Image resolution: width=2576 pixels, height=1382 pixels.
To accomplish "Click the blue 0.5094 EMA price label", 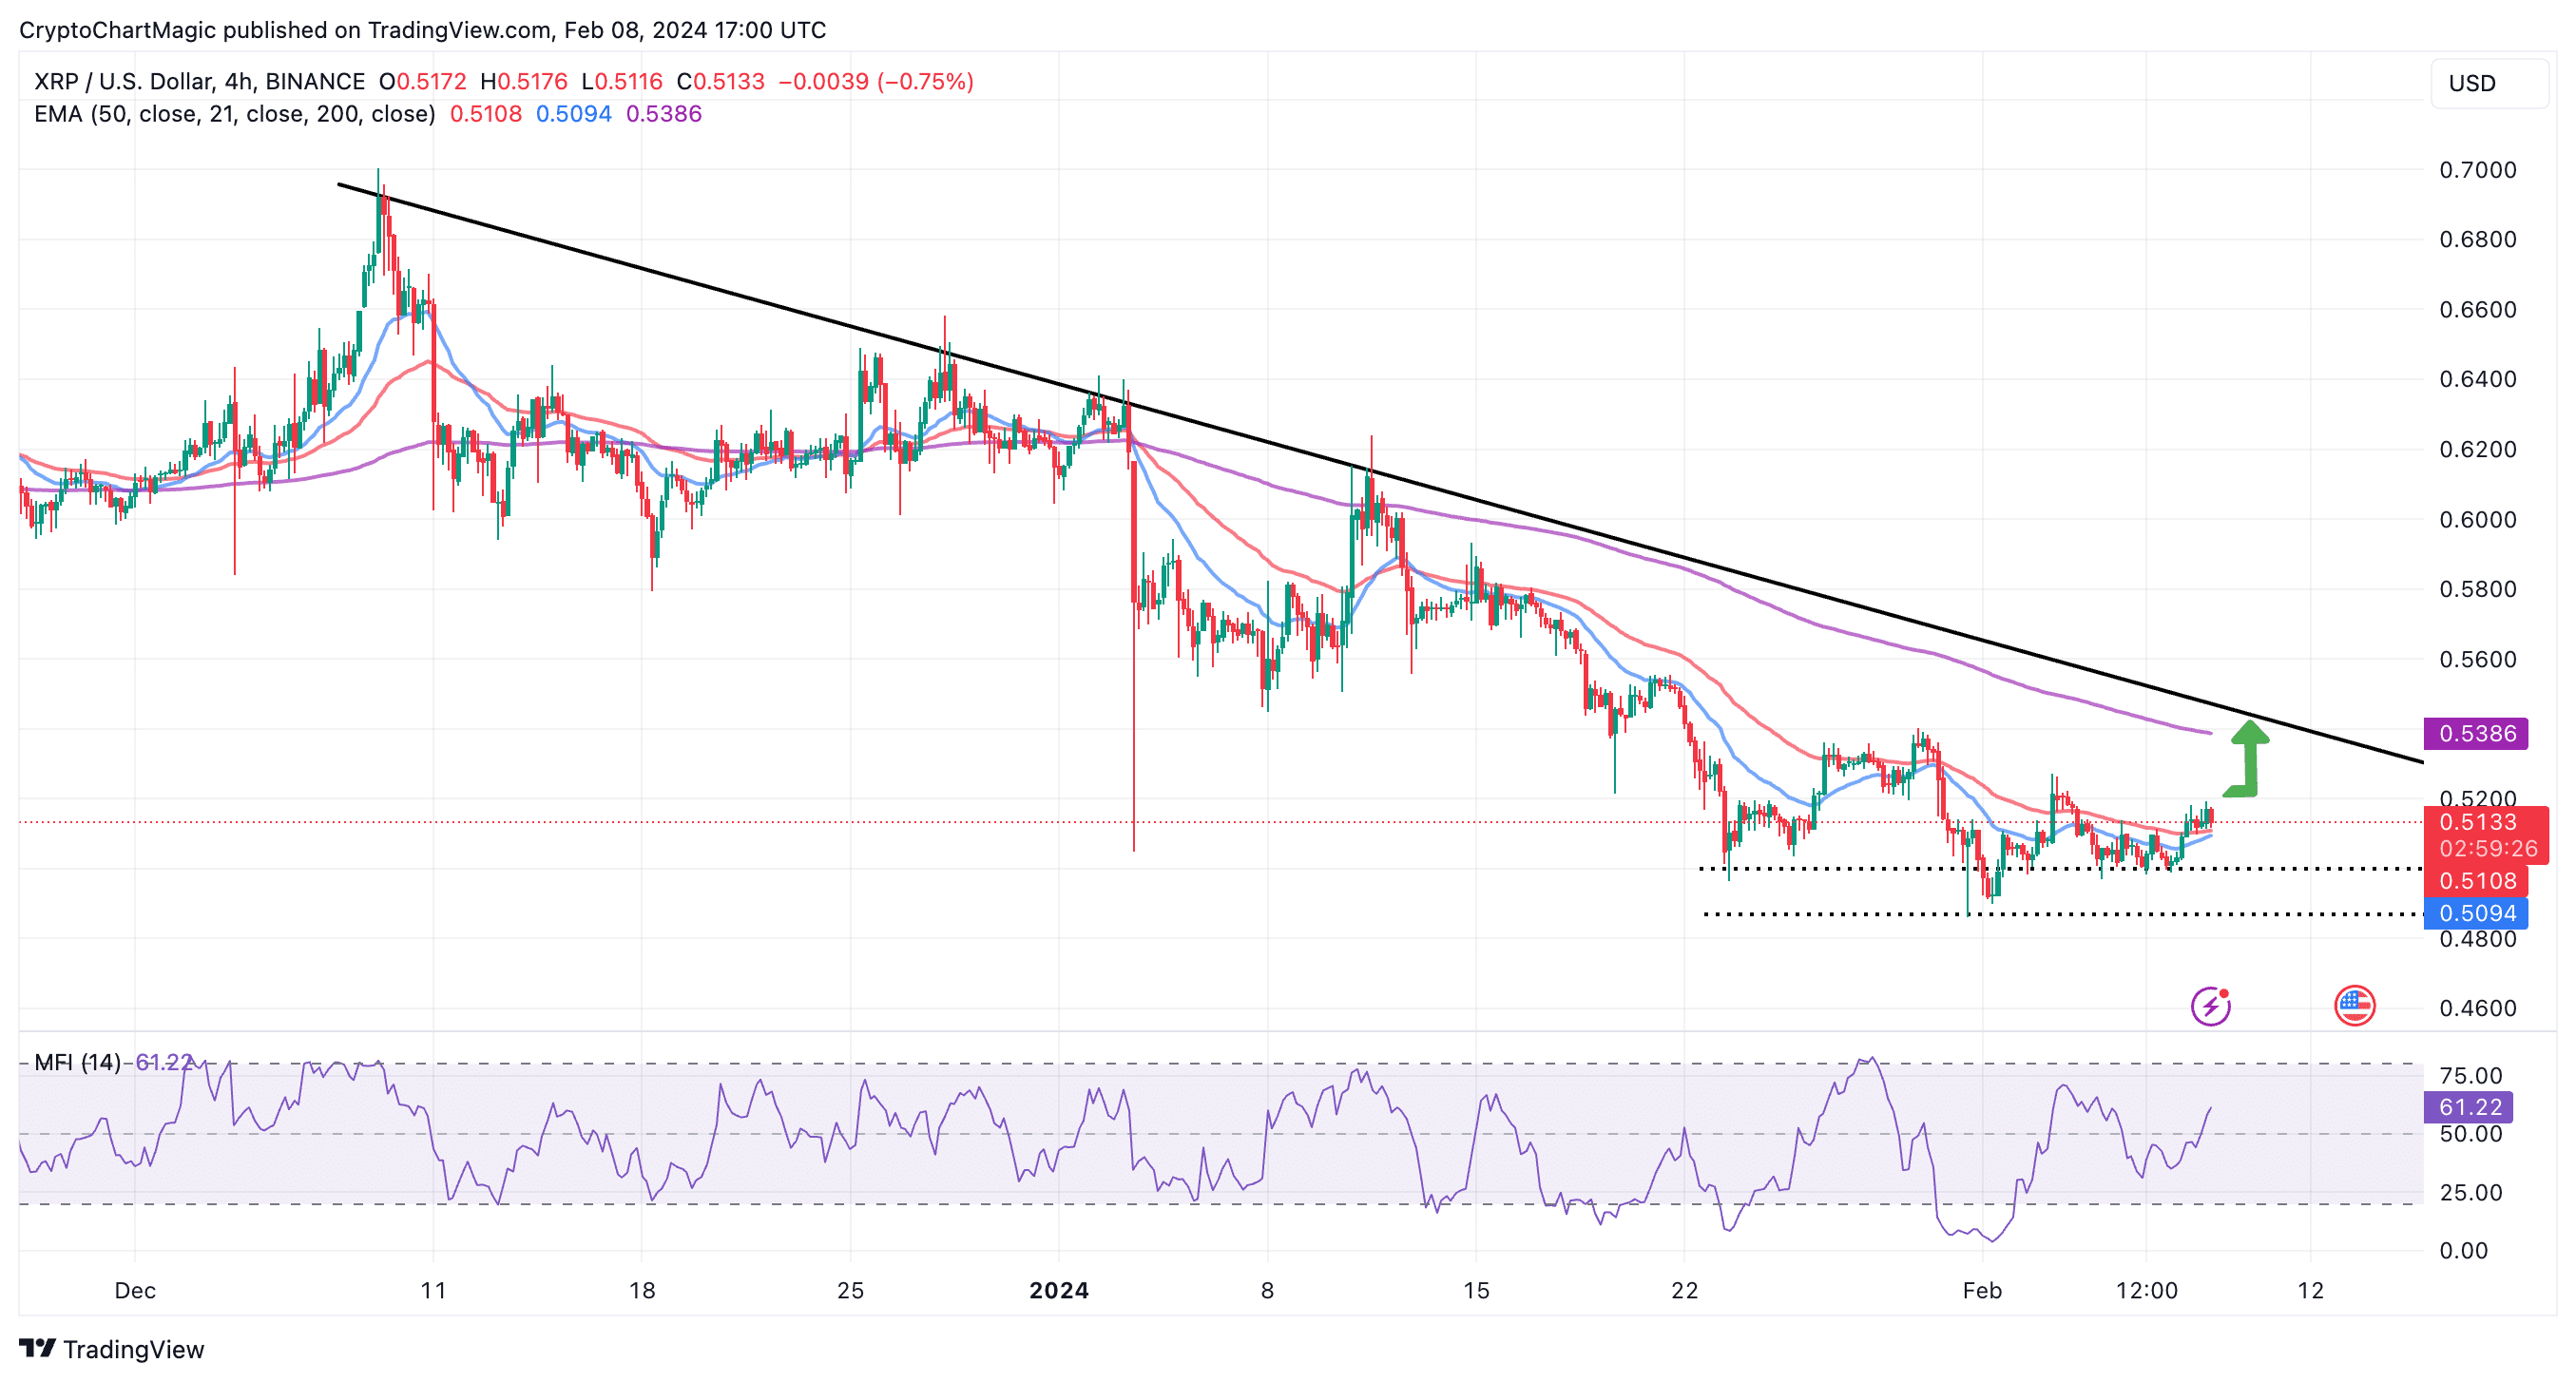I will click(2476, 913).
